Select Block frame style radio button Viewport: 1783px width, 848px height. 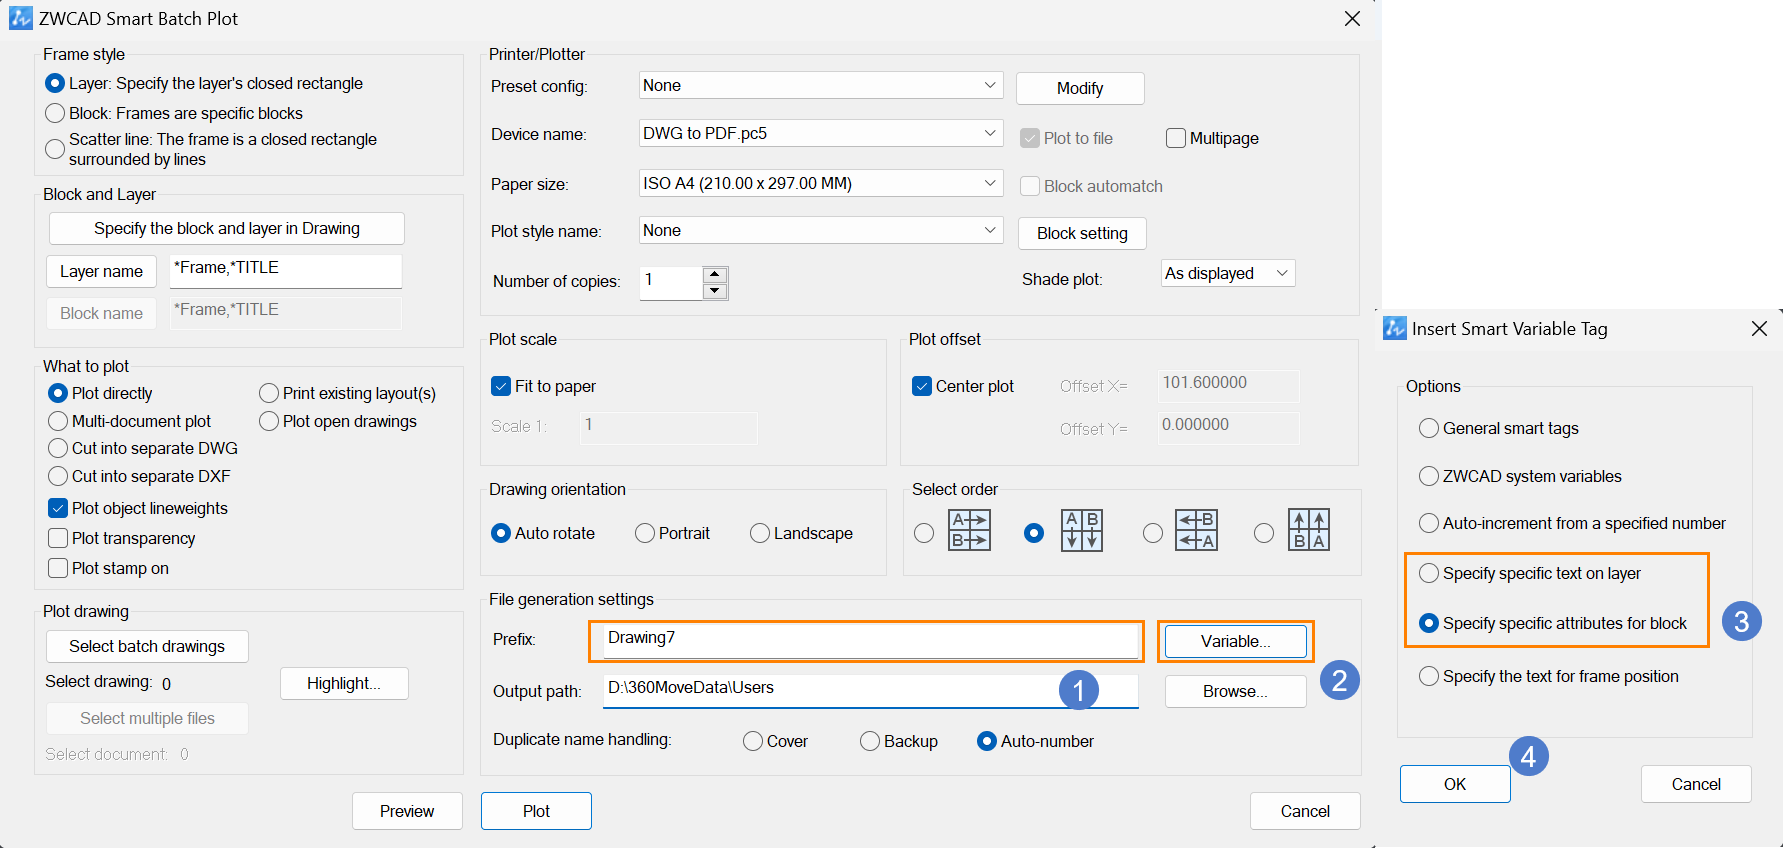point(55,113)
